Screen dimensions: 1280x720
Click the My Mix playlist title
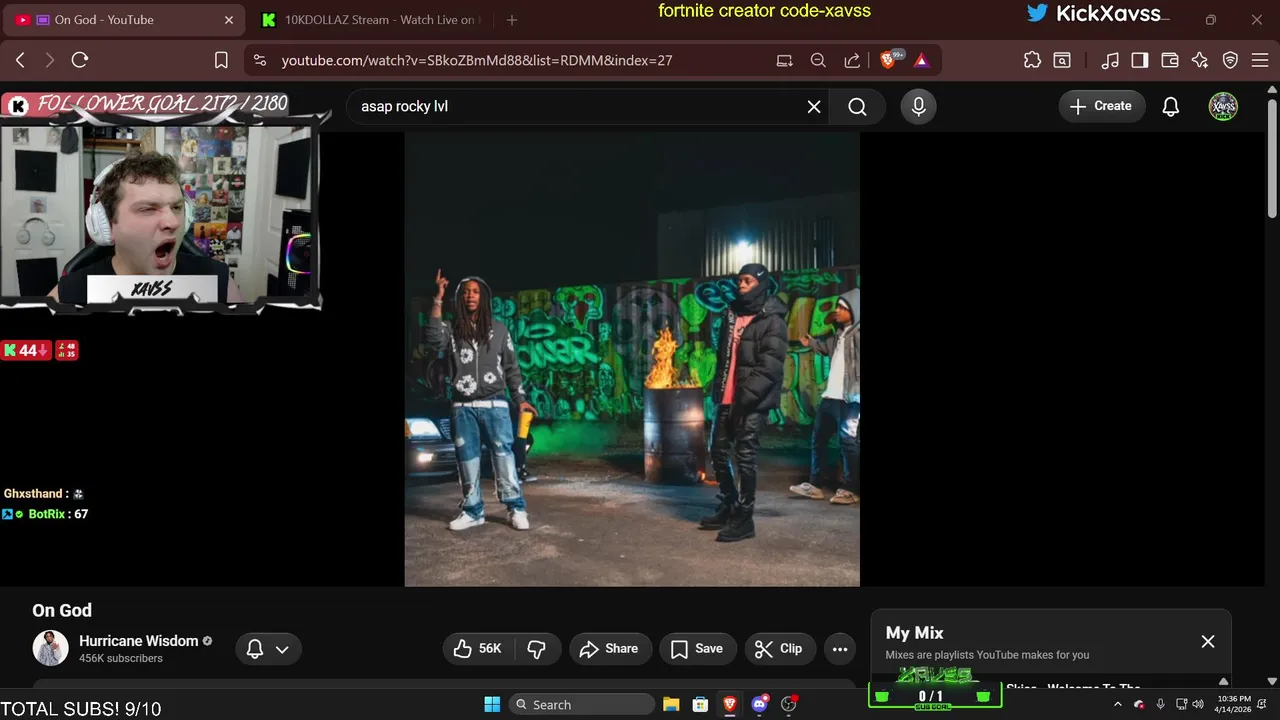915,633
